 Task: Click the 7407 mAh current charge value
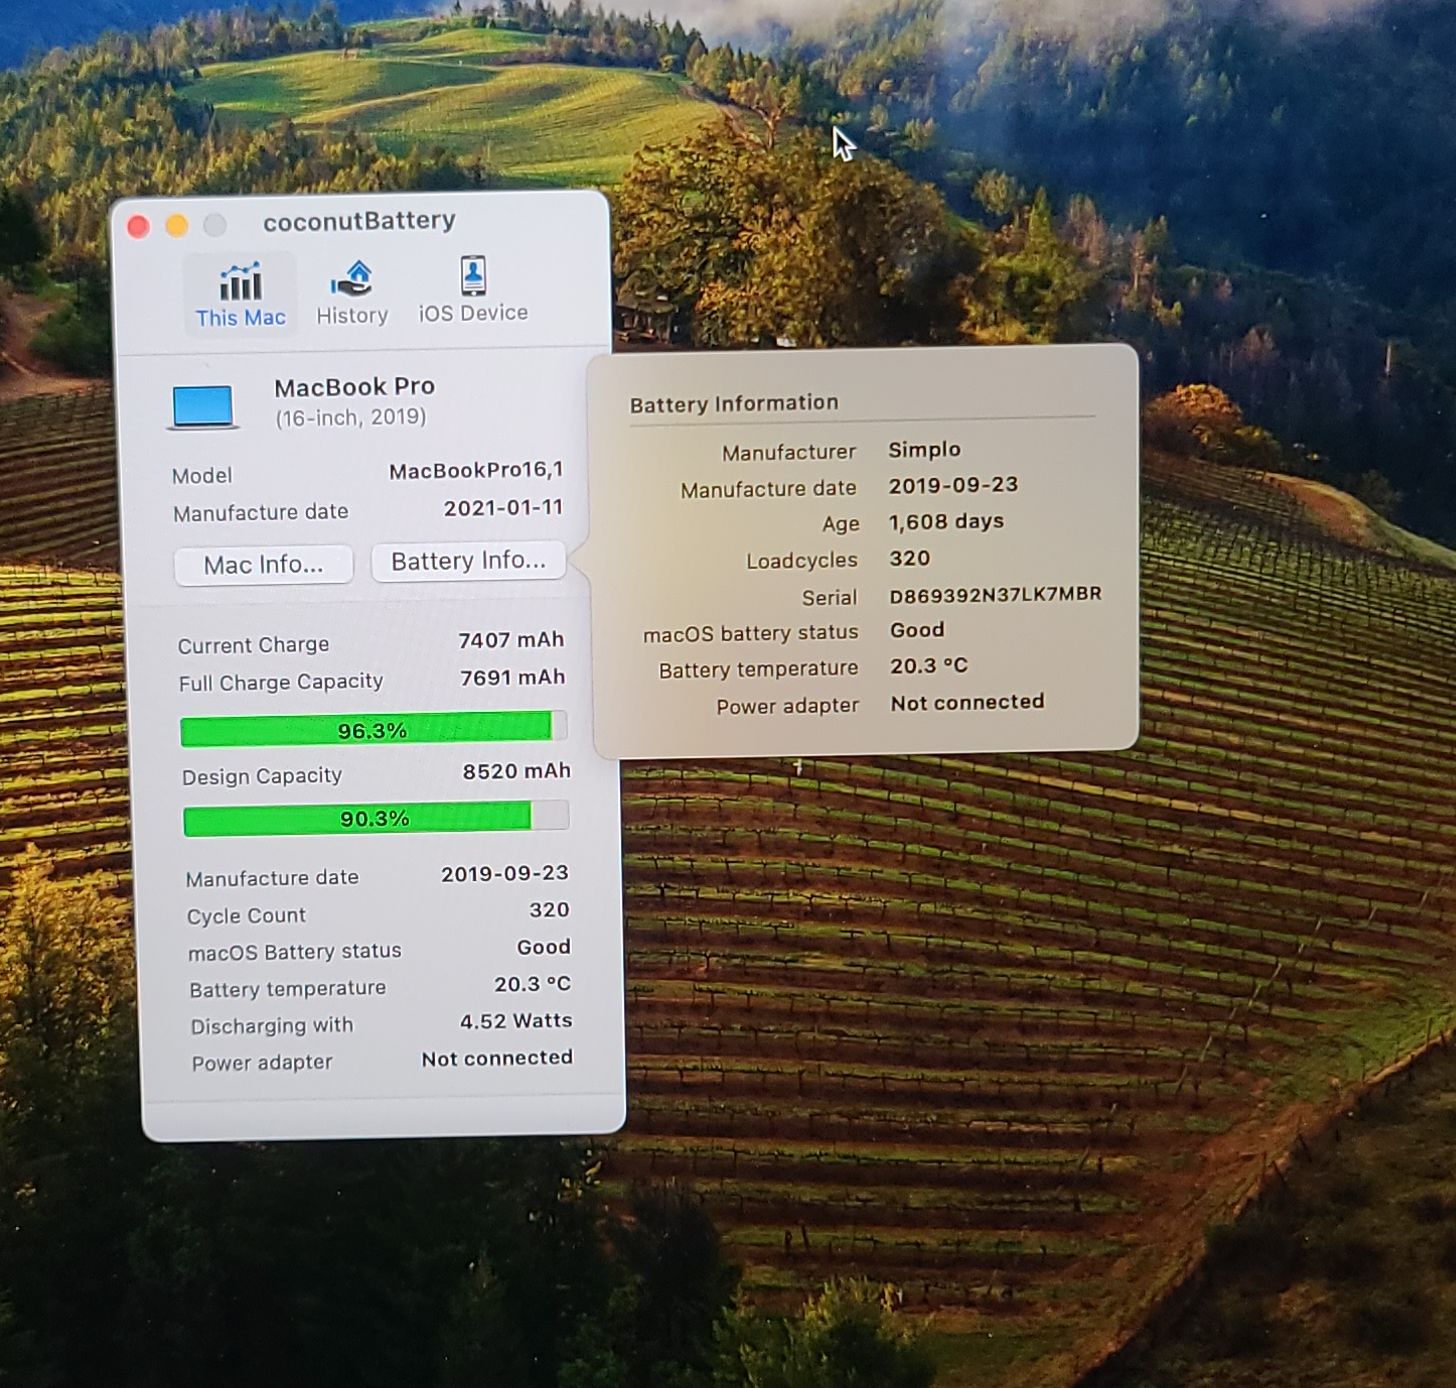[x=511, y=640]
